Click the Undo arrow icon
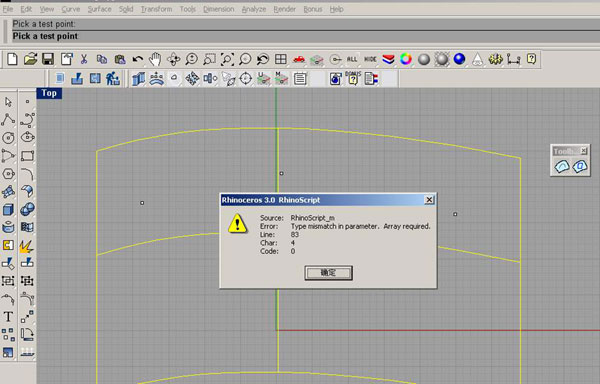600x384 pixels. tap(138, 59)
